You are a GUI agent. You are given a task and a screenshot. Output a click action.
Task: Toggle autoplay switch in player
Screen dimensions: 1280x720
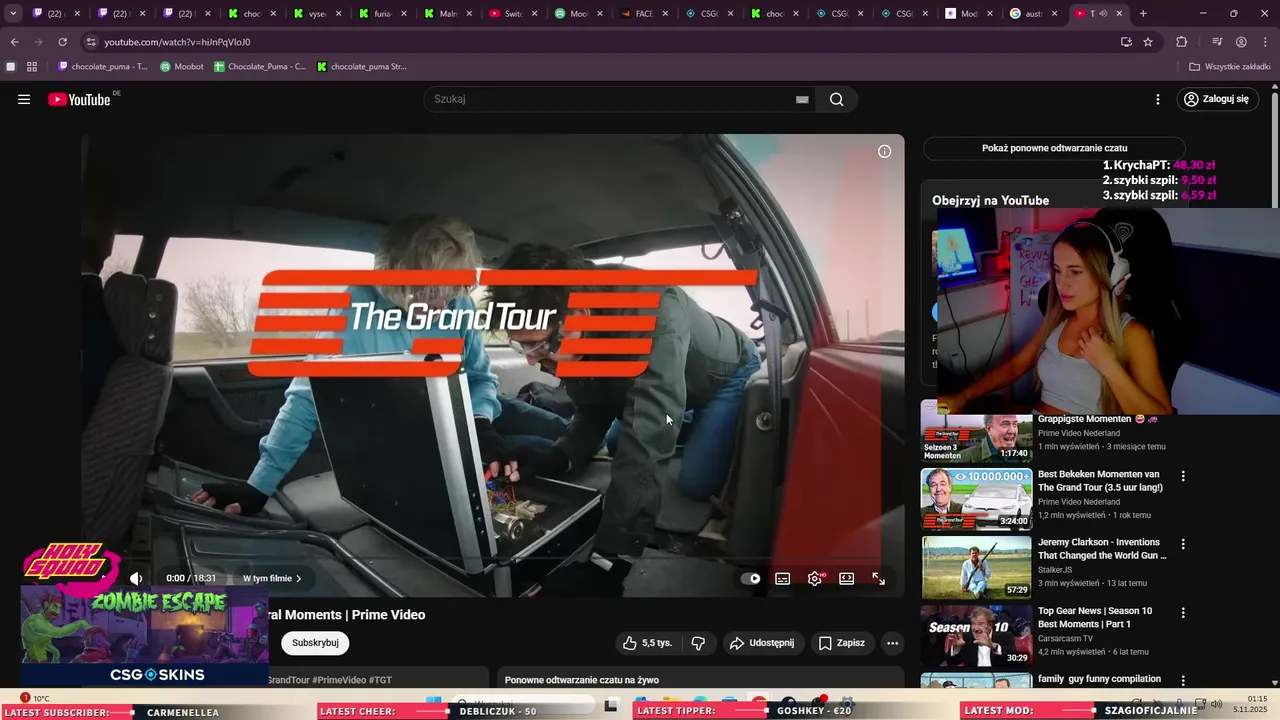tap(751, 578)
